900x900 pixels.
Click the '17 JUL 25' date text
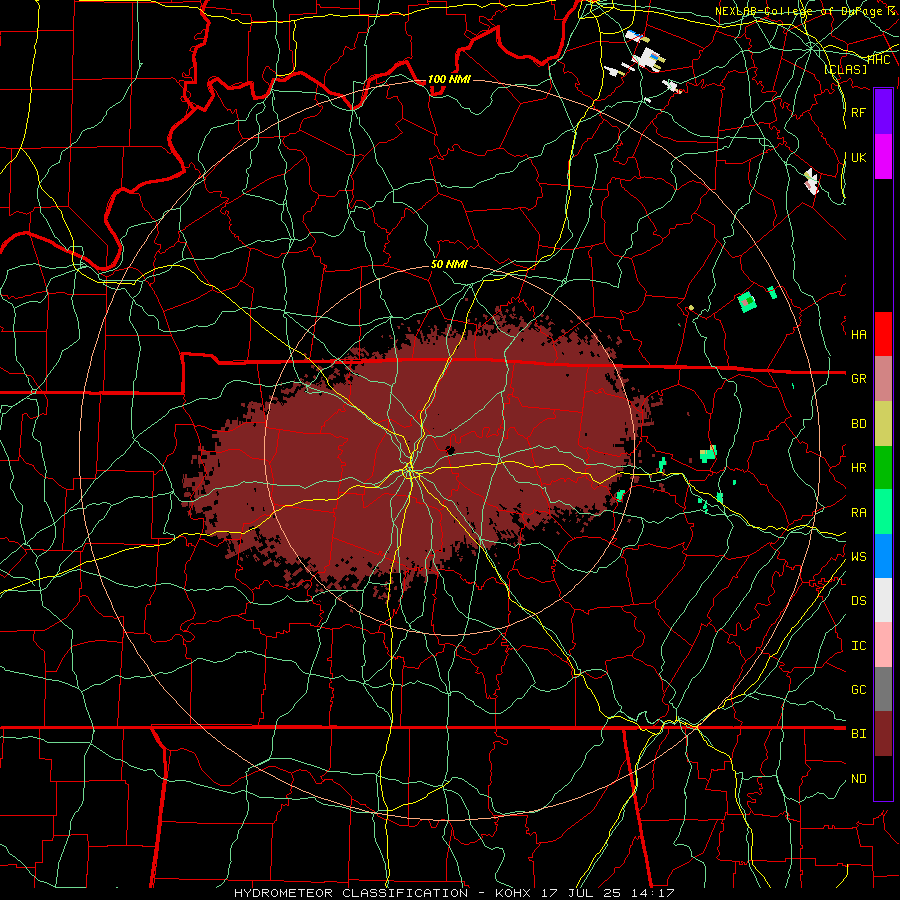point(580,893)
